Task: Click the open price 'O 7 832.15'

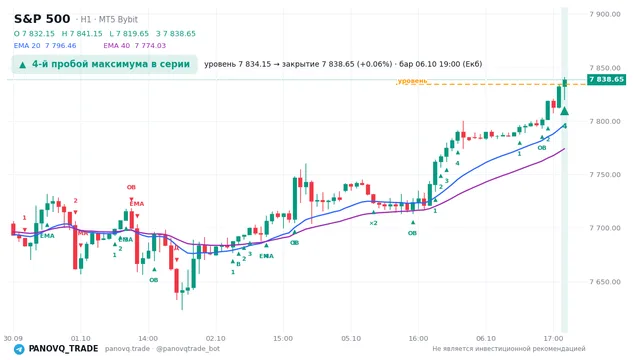Action: click(x=34, y=33)
